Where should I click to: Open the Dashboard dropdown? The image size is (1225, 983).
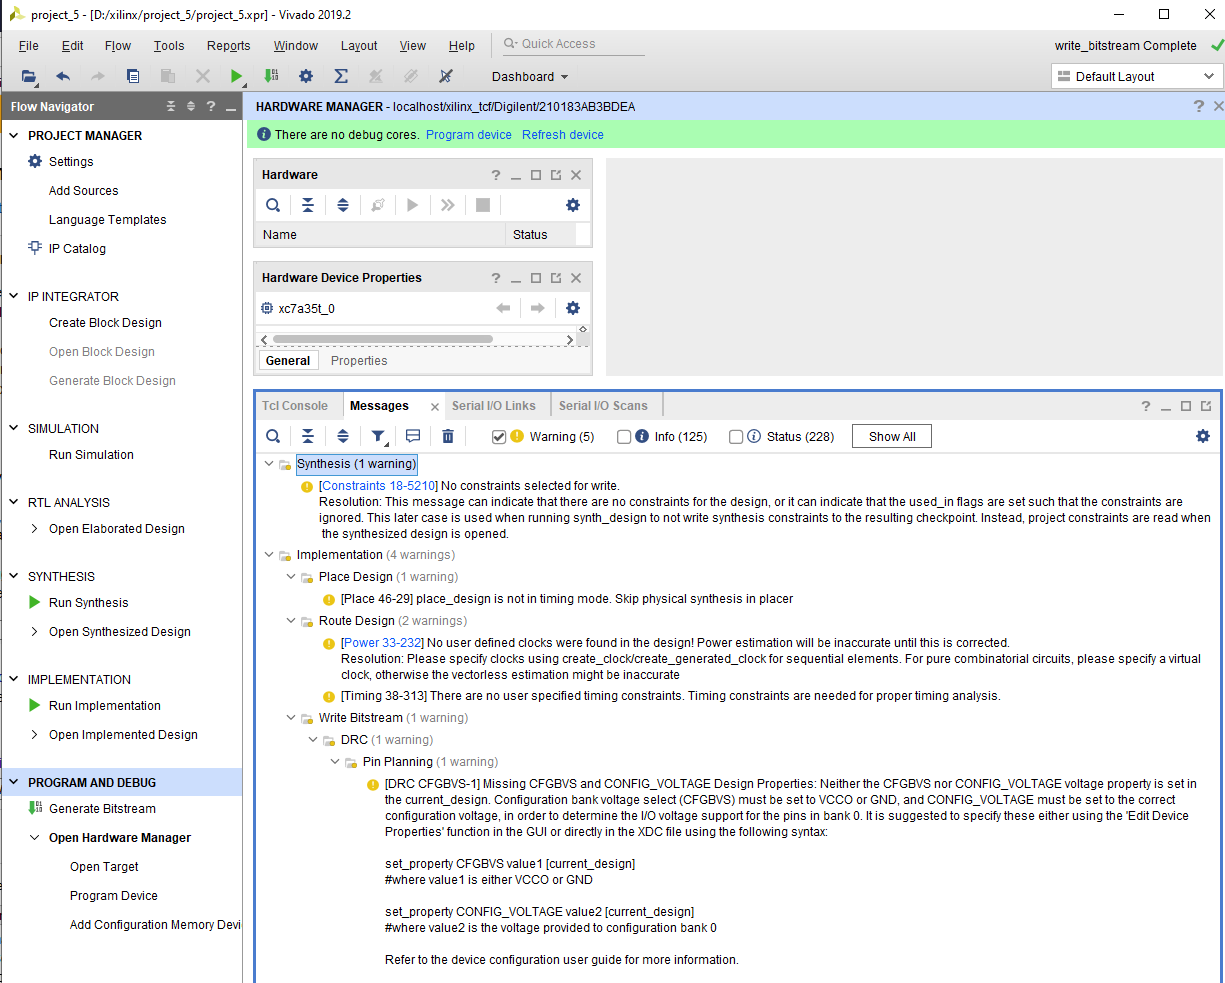point(530,76)
